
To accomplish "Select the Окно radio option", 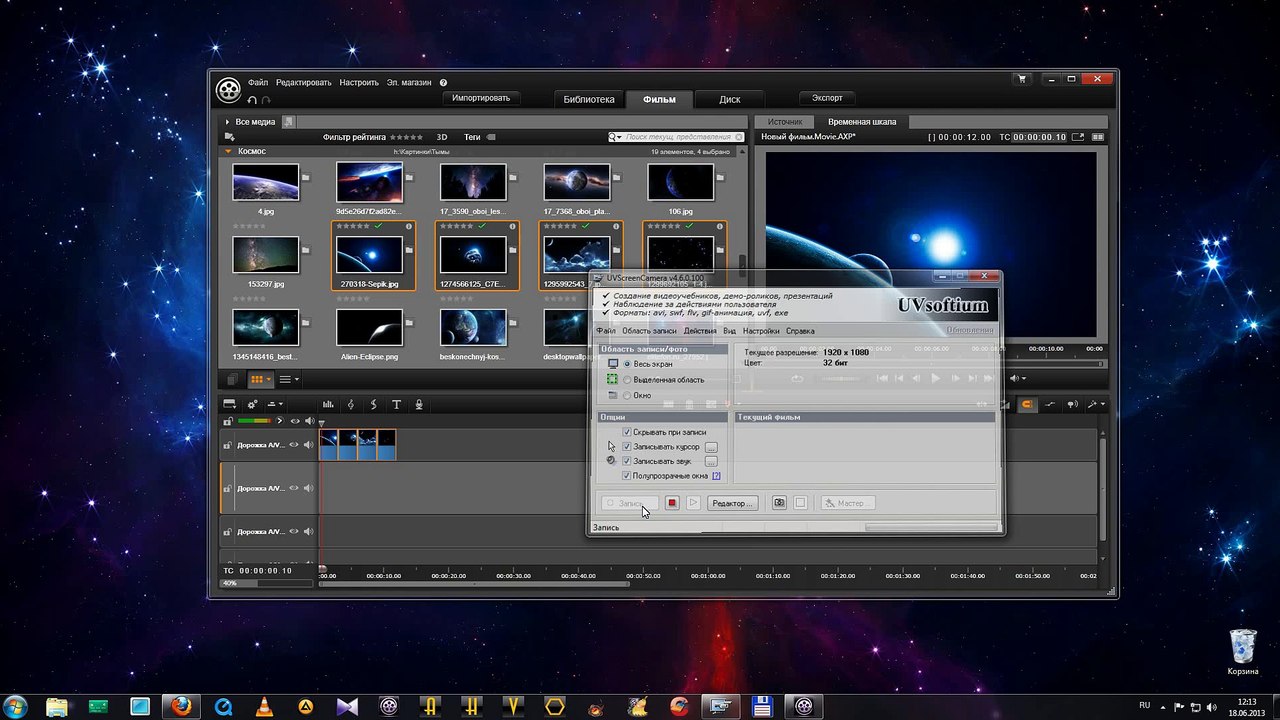I will tap(627, 396).
